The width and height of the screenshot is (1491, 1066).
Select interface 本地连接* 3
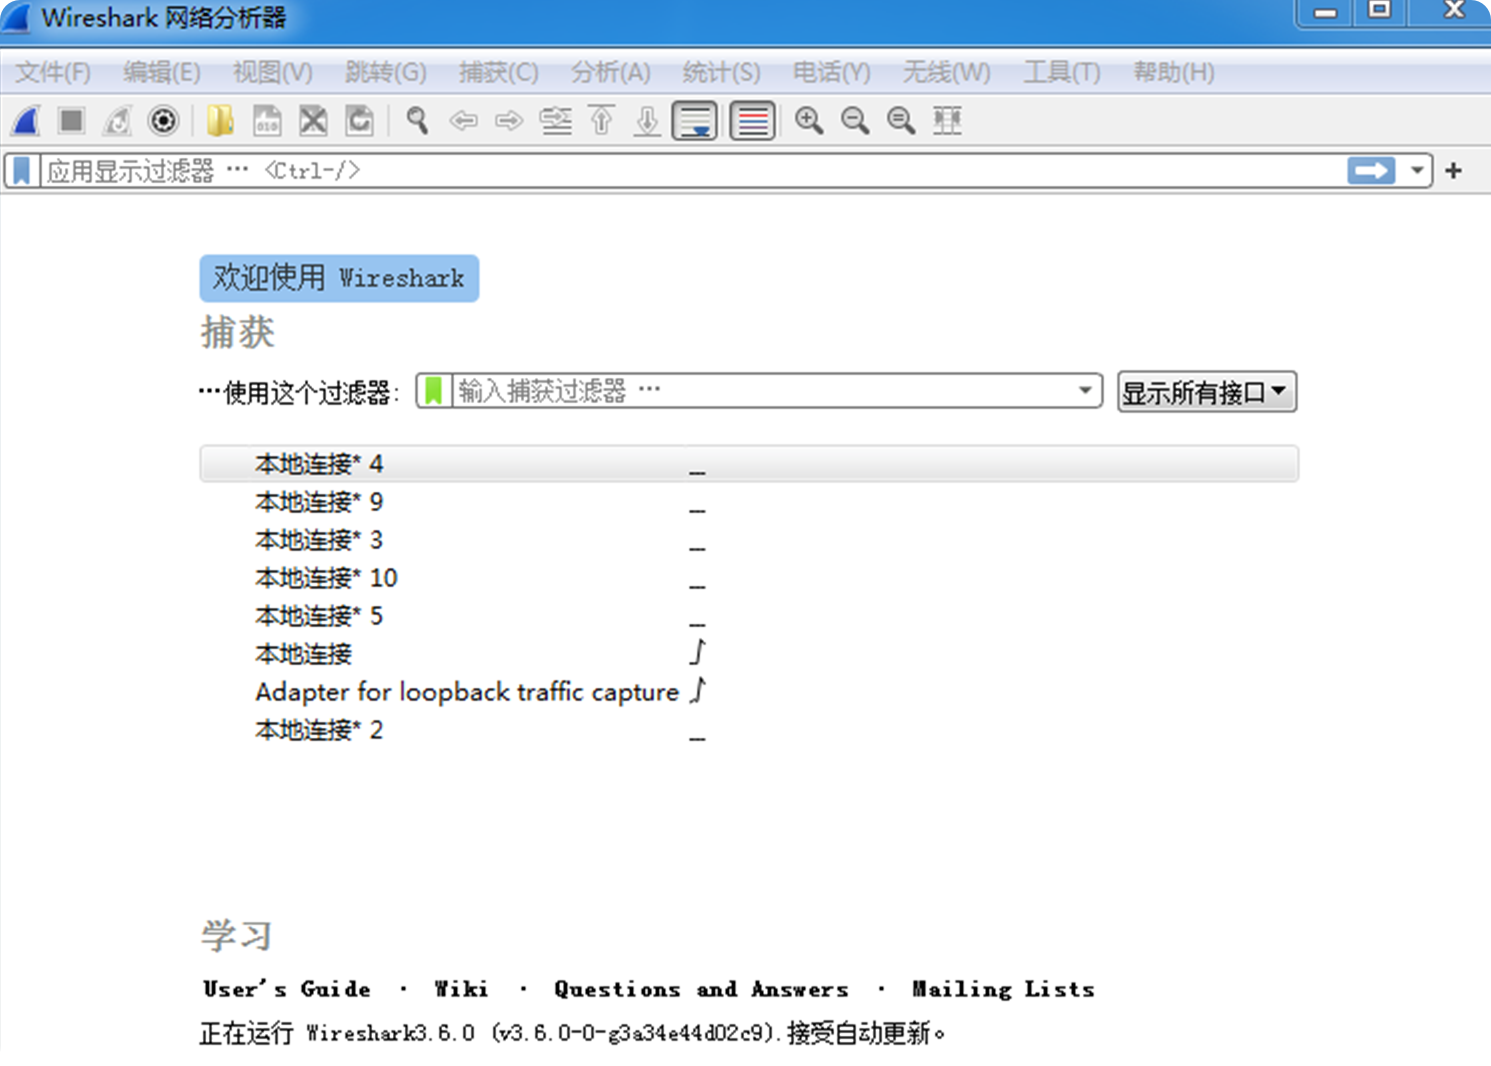tap(749, 540)
